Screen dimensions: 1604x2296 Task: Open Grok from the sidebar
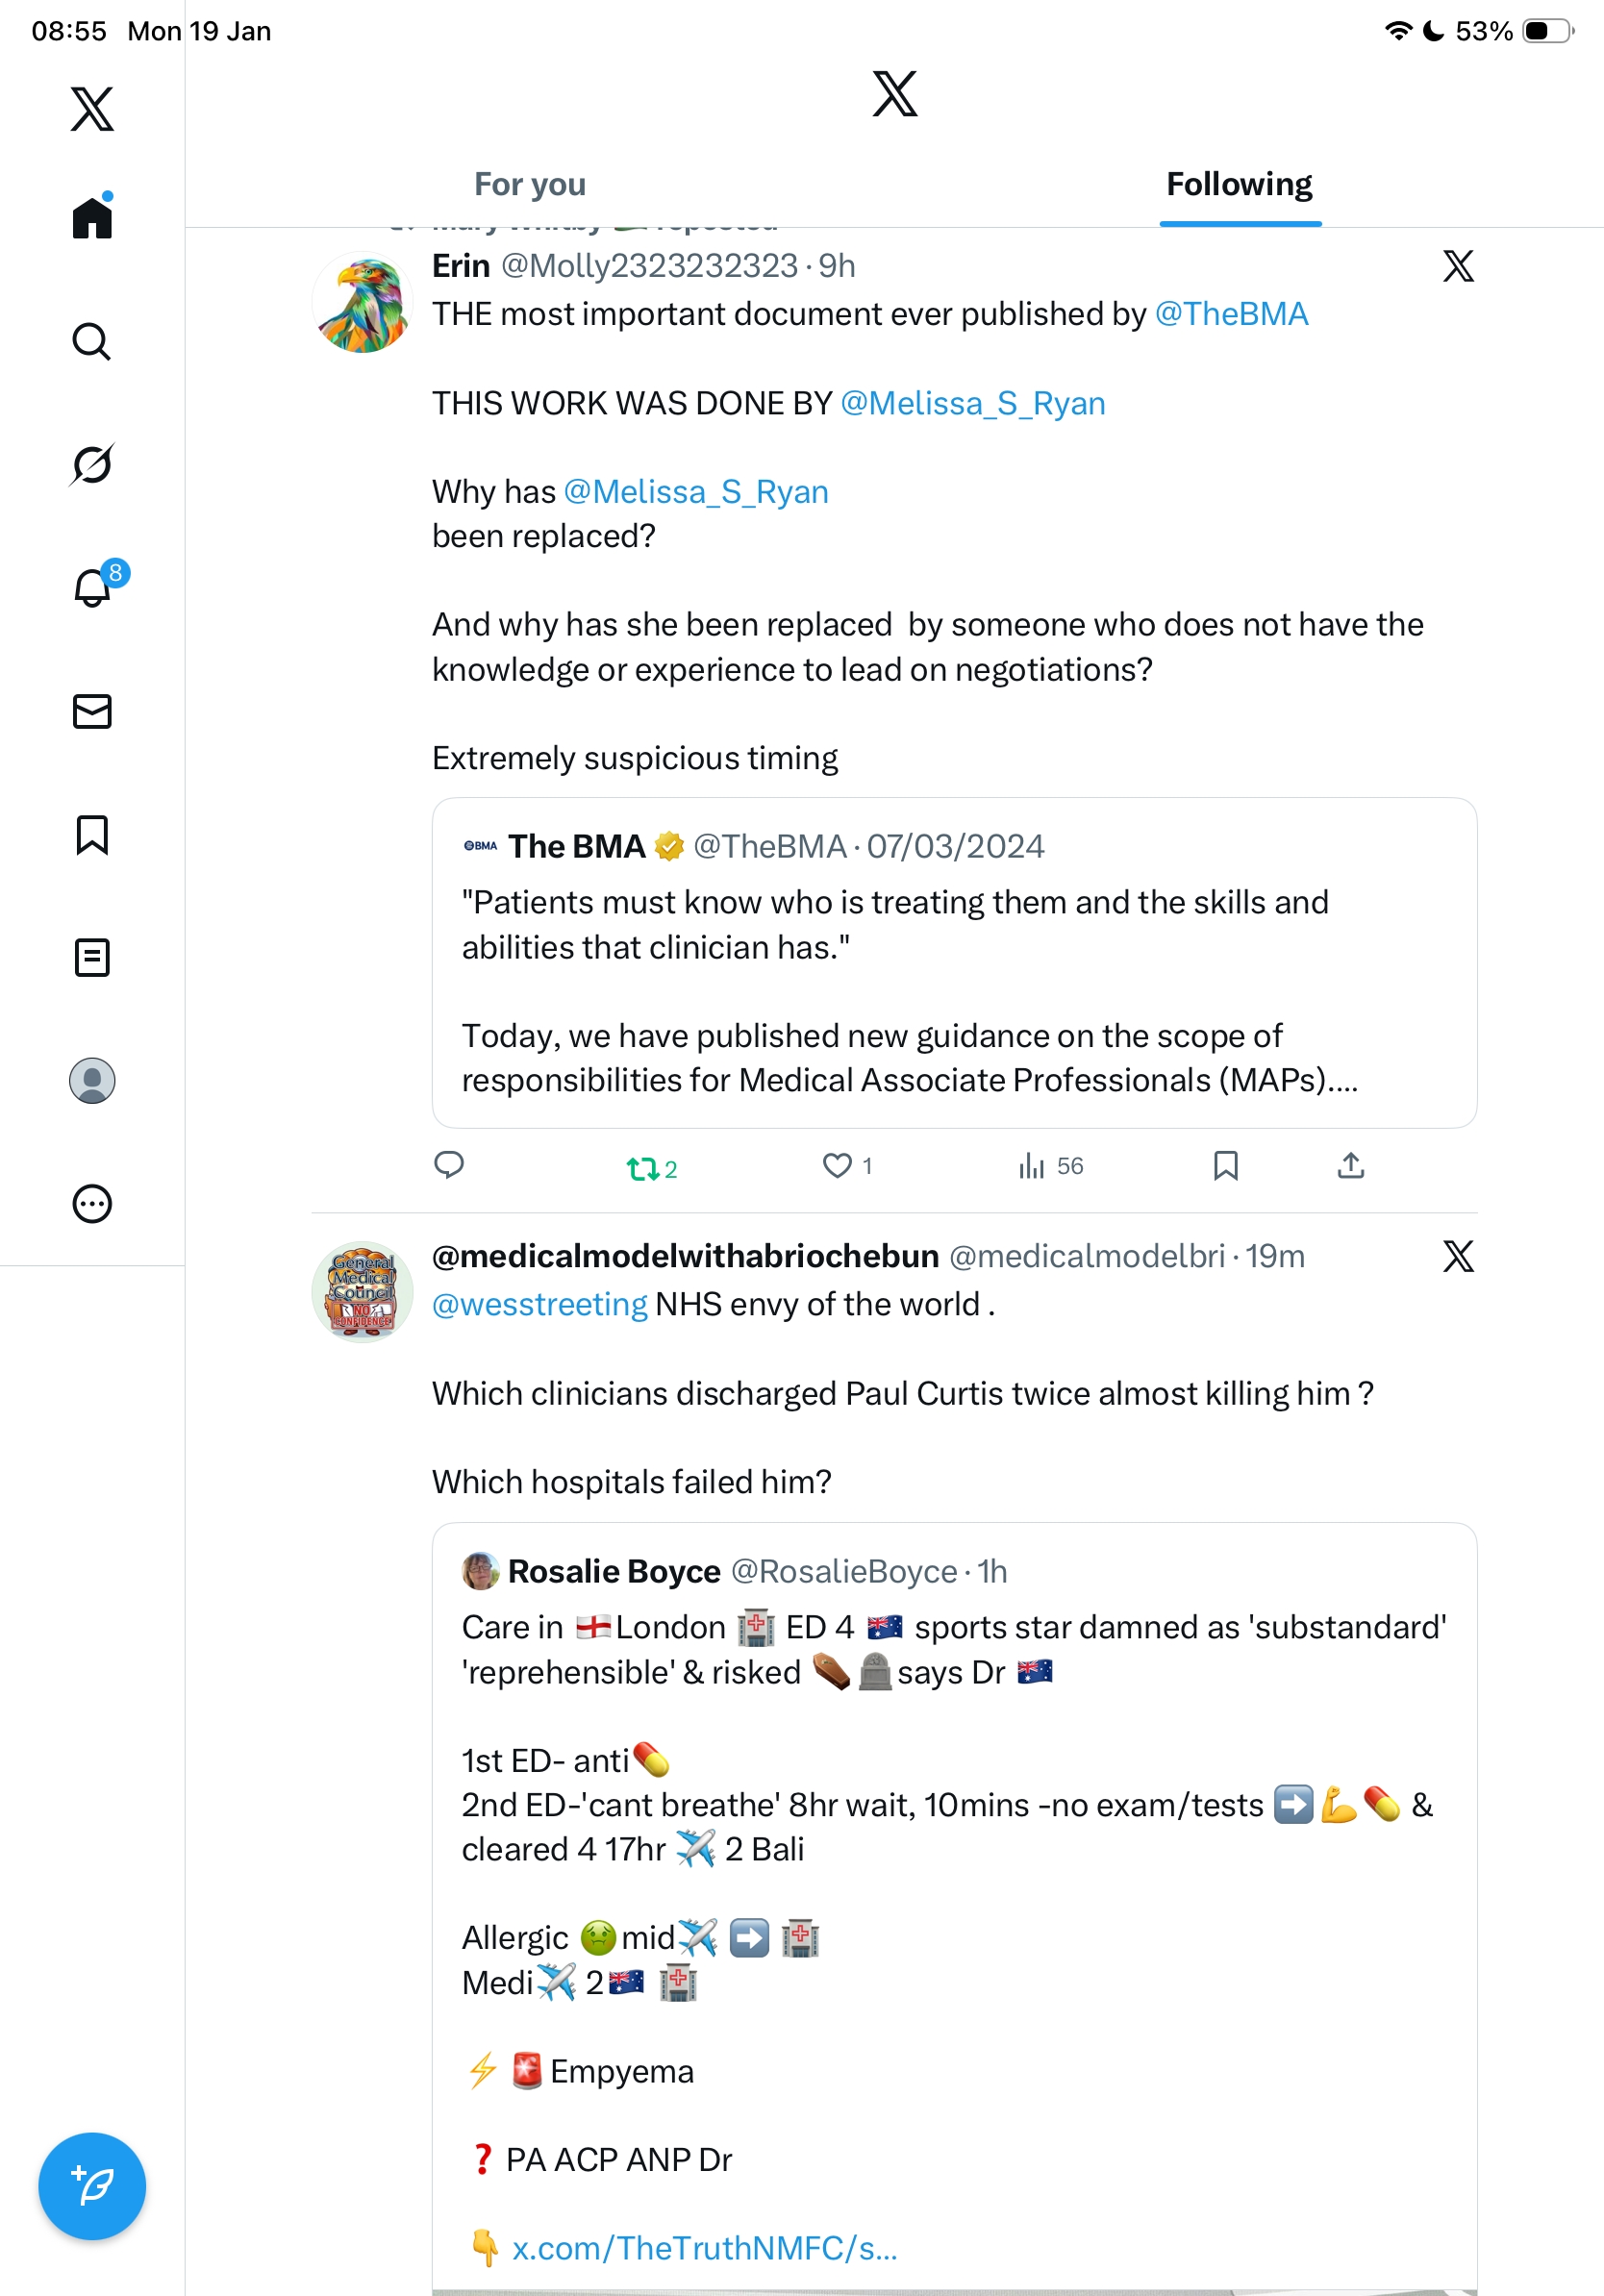click(92, 464)
